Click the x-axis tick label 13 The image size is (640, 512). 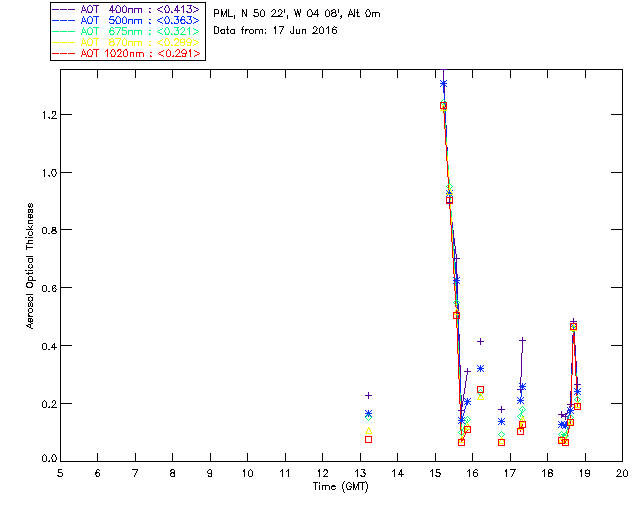360,473
